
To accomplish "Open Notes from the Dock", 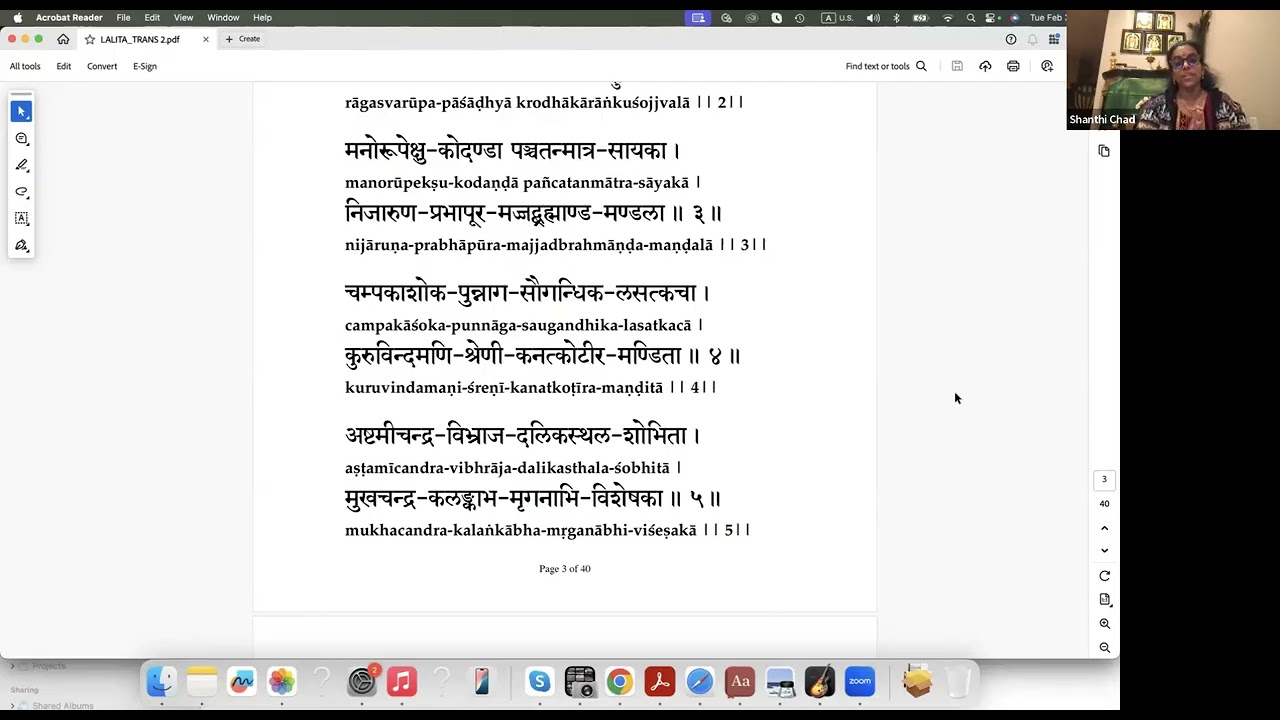I will [x=201, y=681].
